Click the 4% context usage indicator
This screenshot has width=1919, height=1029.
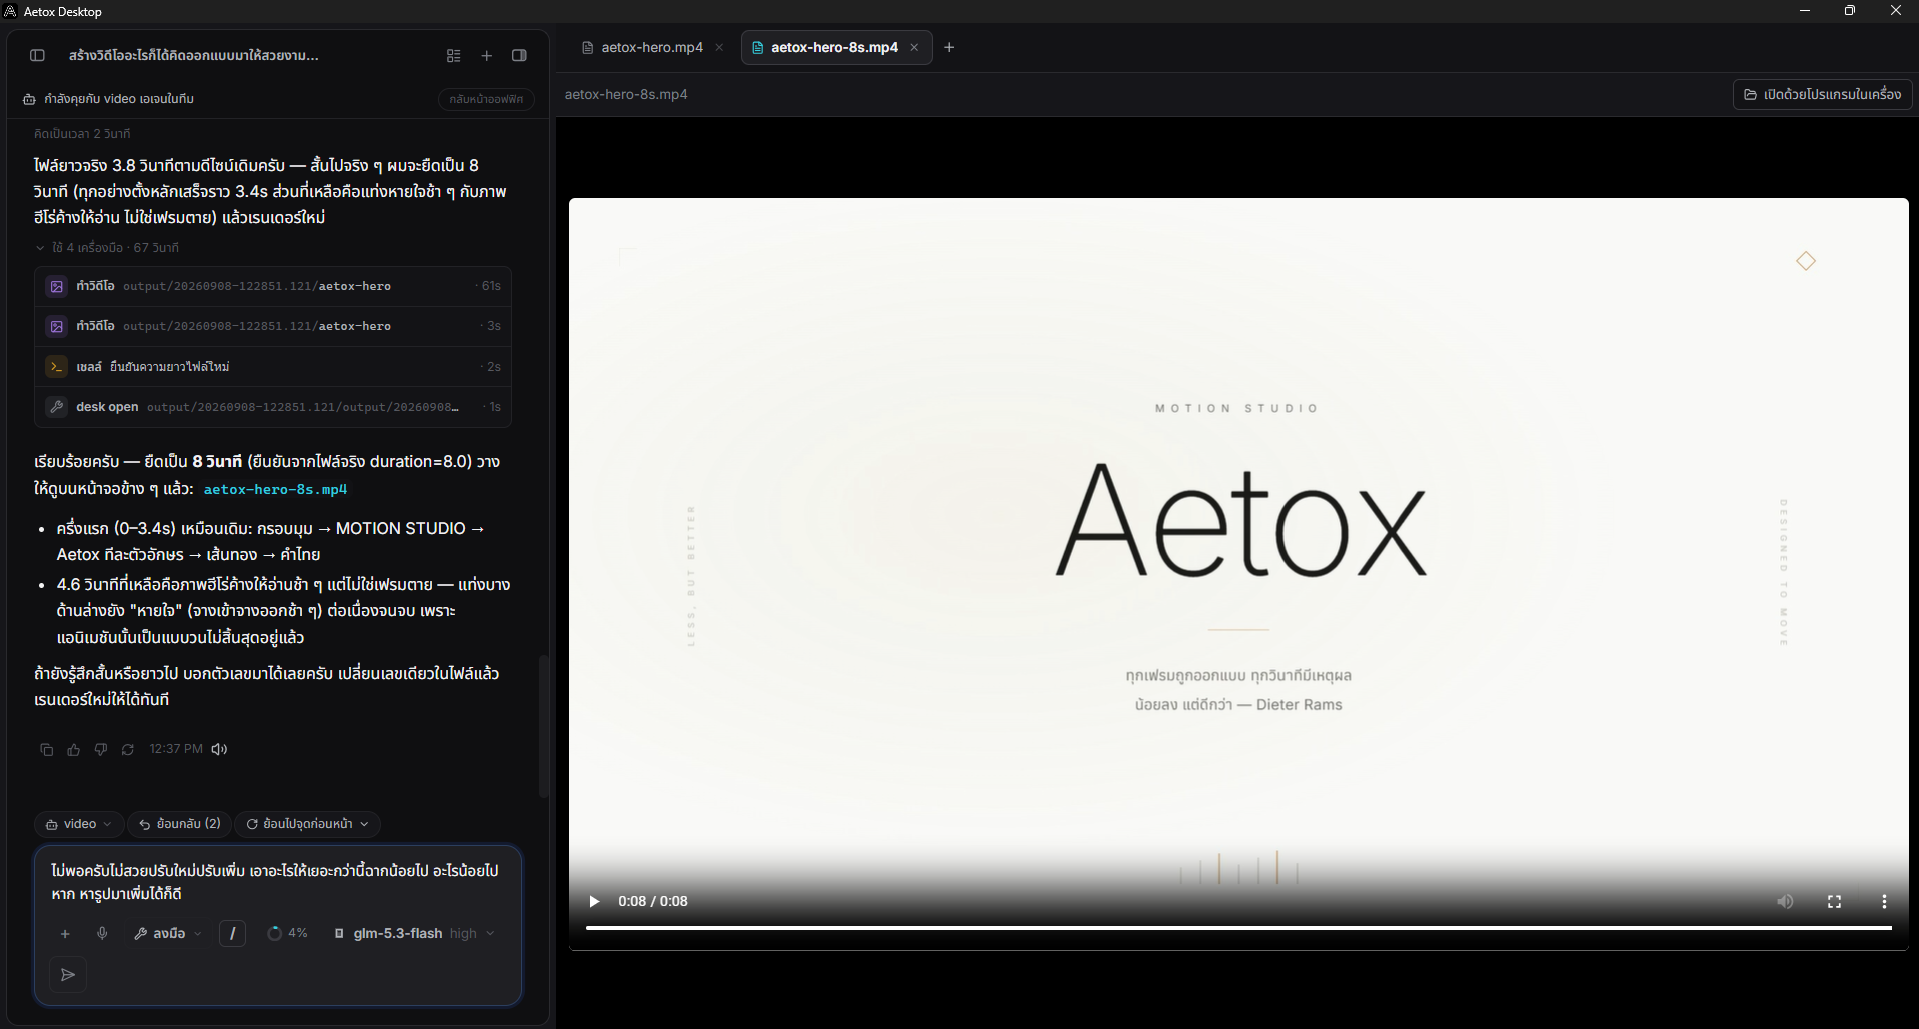pyautogui.click(x=287, y=934)
